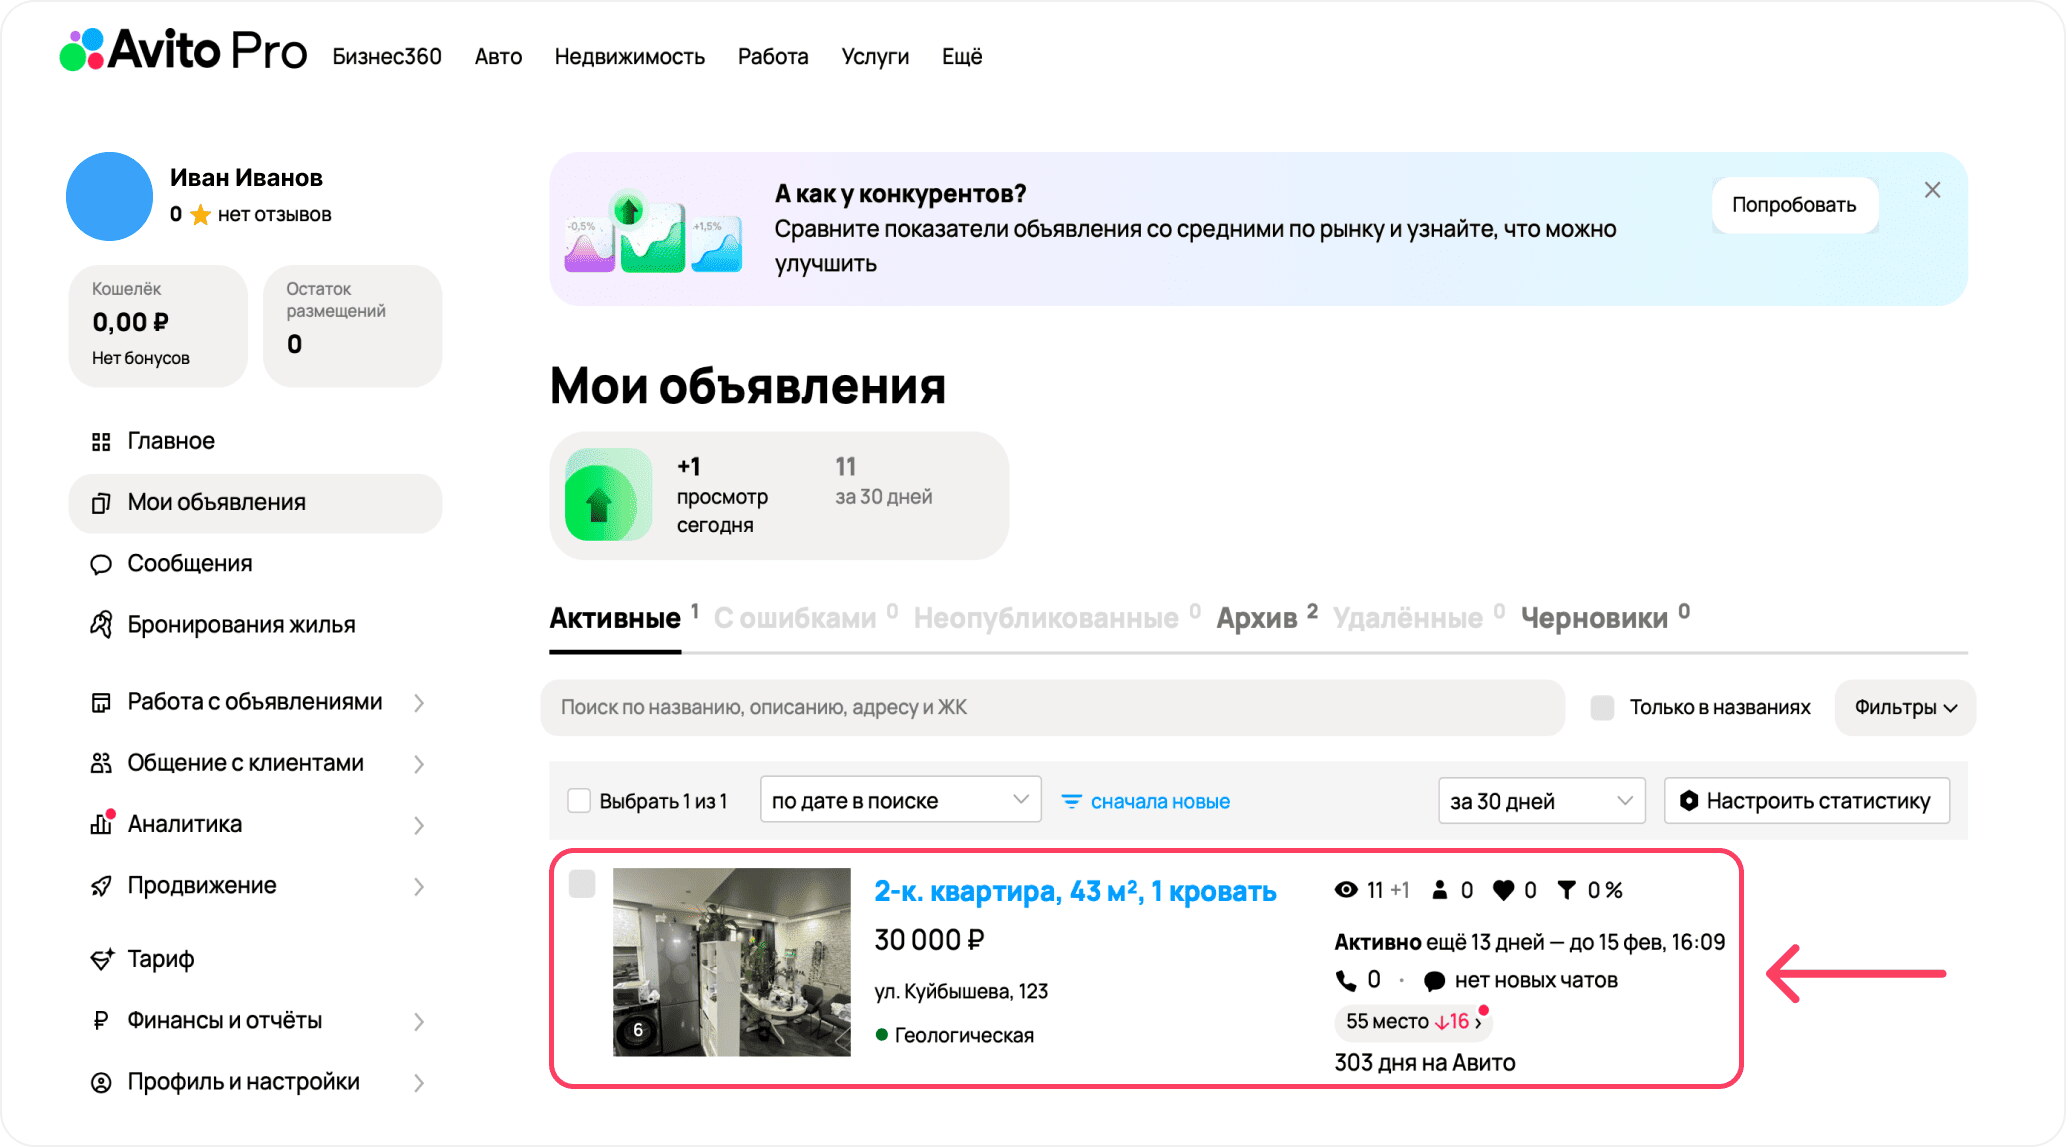Open the за 30 дней period dropdown

pos(1541,801)
